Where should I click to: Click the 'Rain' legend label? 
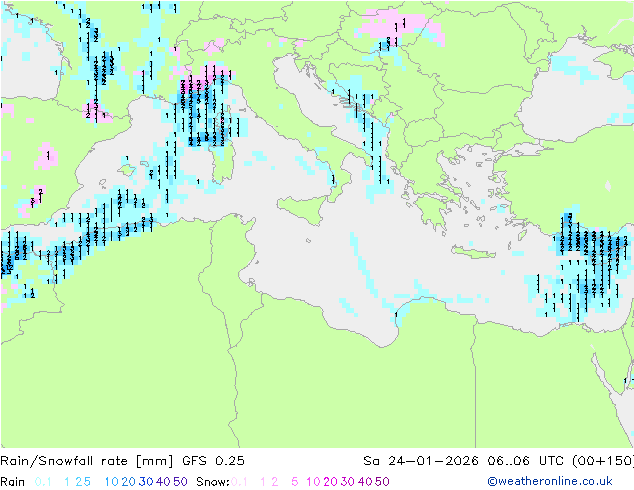(x=13, y=482)
